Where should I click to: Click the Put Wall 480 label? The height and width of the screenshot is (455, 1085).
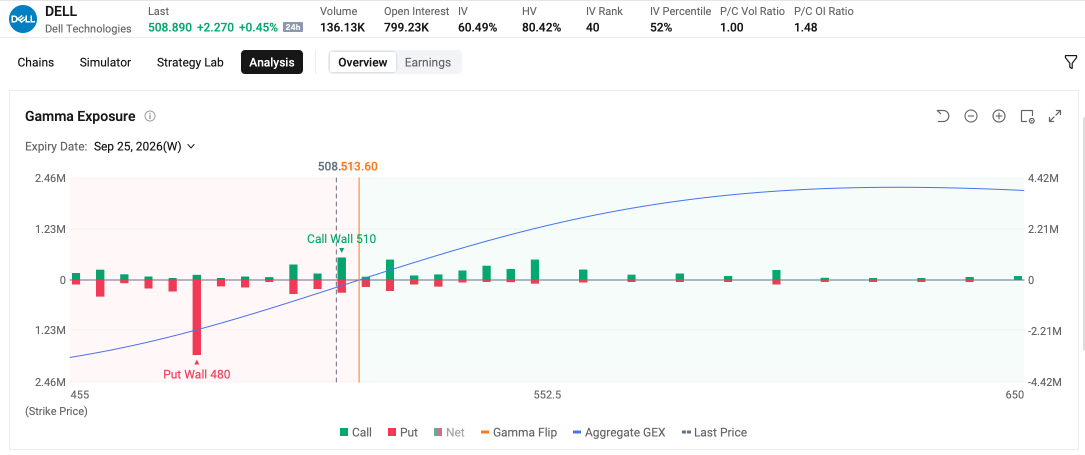197,374
